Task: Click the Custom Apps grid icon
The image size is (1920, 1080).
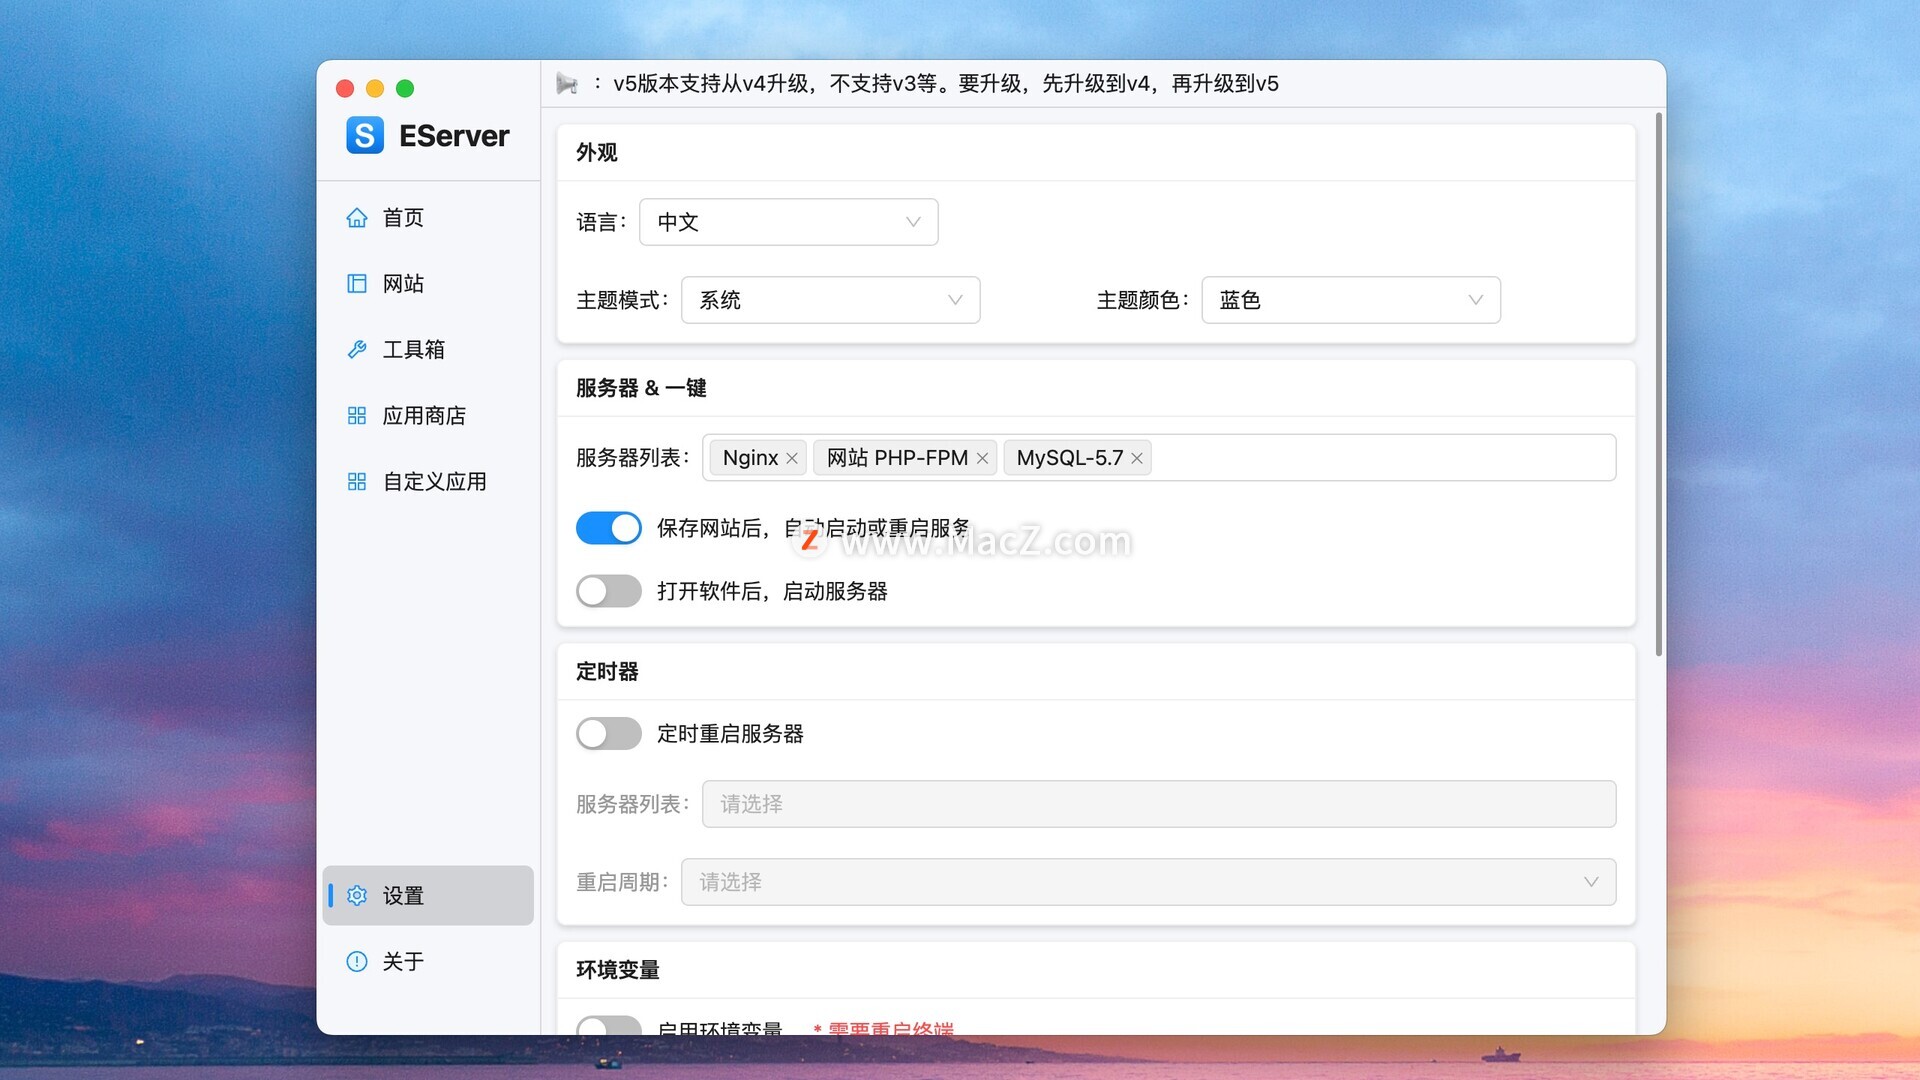Action: (x=357, y=482)
